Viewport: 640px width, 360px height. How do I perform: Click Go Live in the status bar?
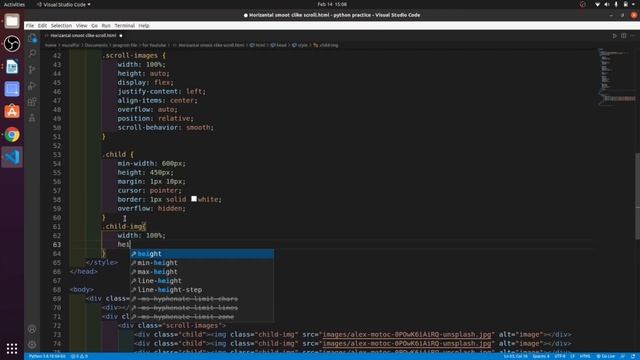coord(606,356)
